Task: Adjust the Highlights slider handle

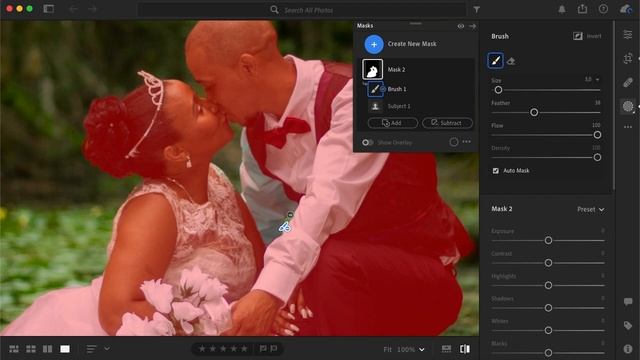Action: pyautogui.click(x=548, y=285)
